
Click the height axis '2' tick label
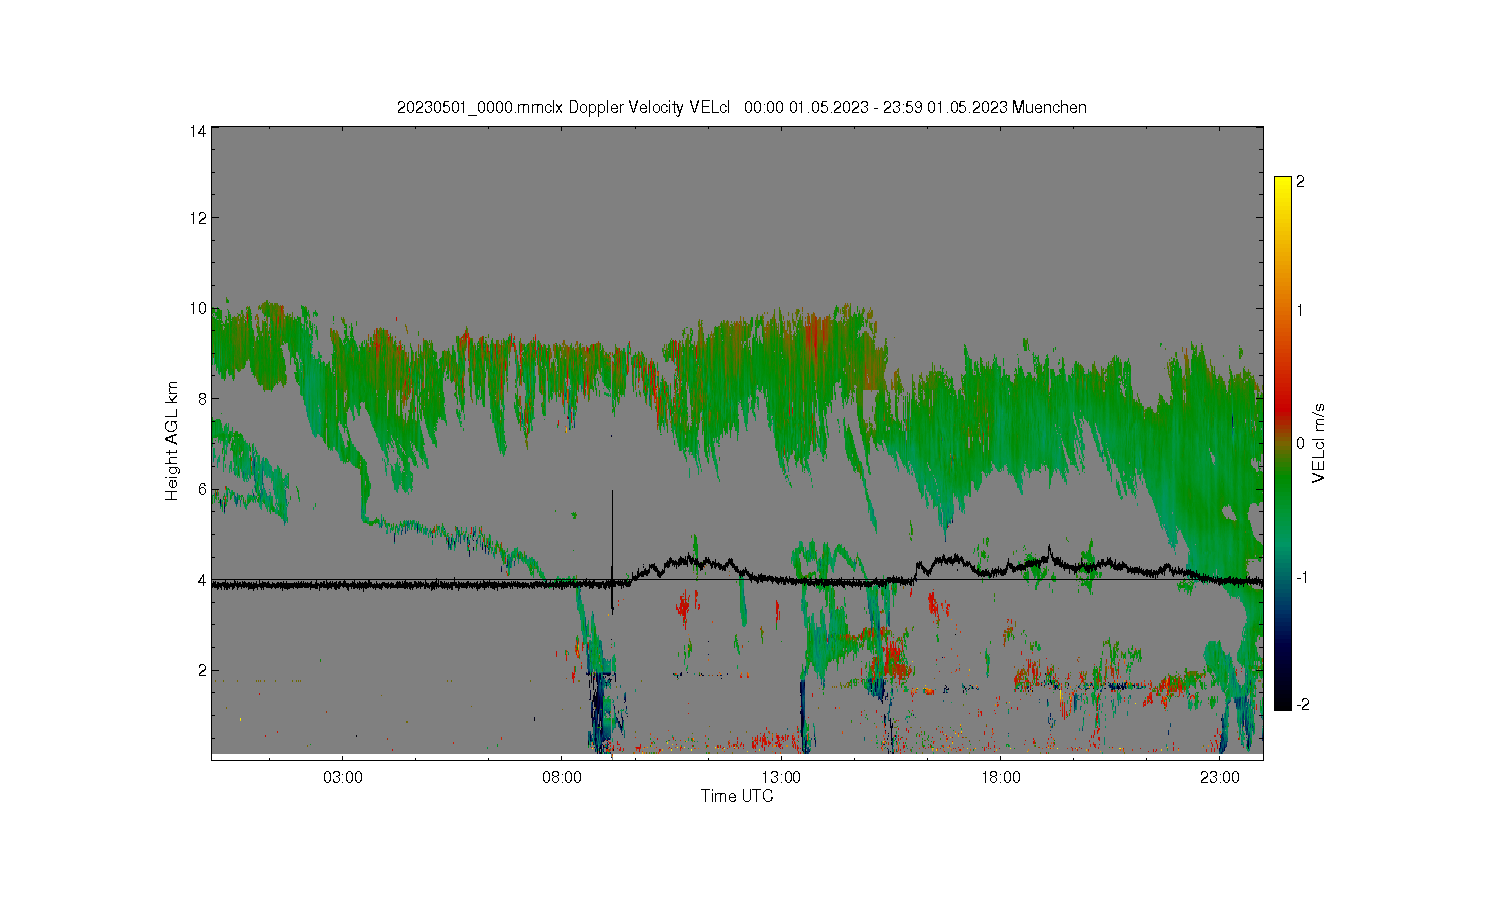[x=202, y=670]
